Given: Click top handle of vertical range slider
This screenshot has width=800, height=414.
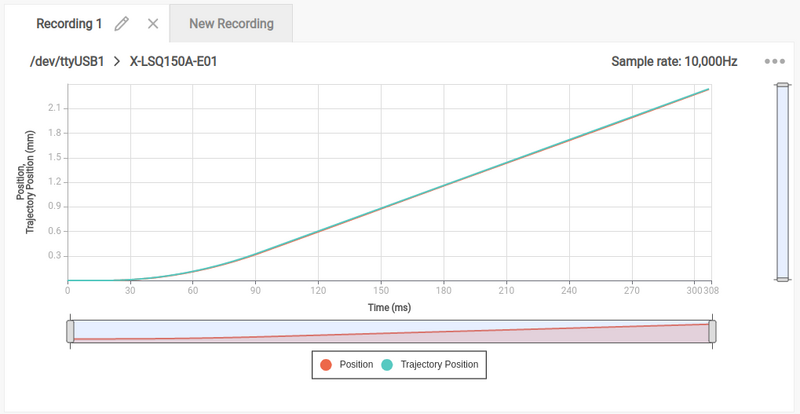Looking at the screenshot, I should (783, 85).
